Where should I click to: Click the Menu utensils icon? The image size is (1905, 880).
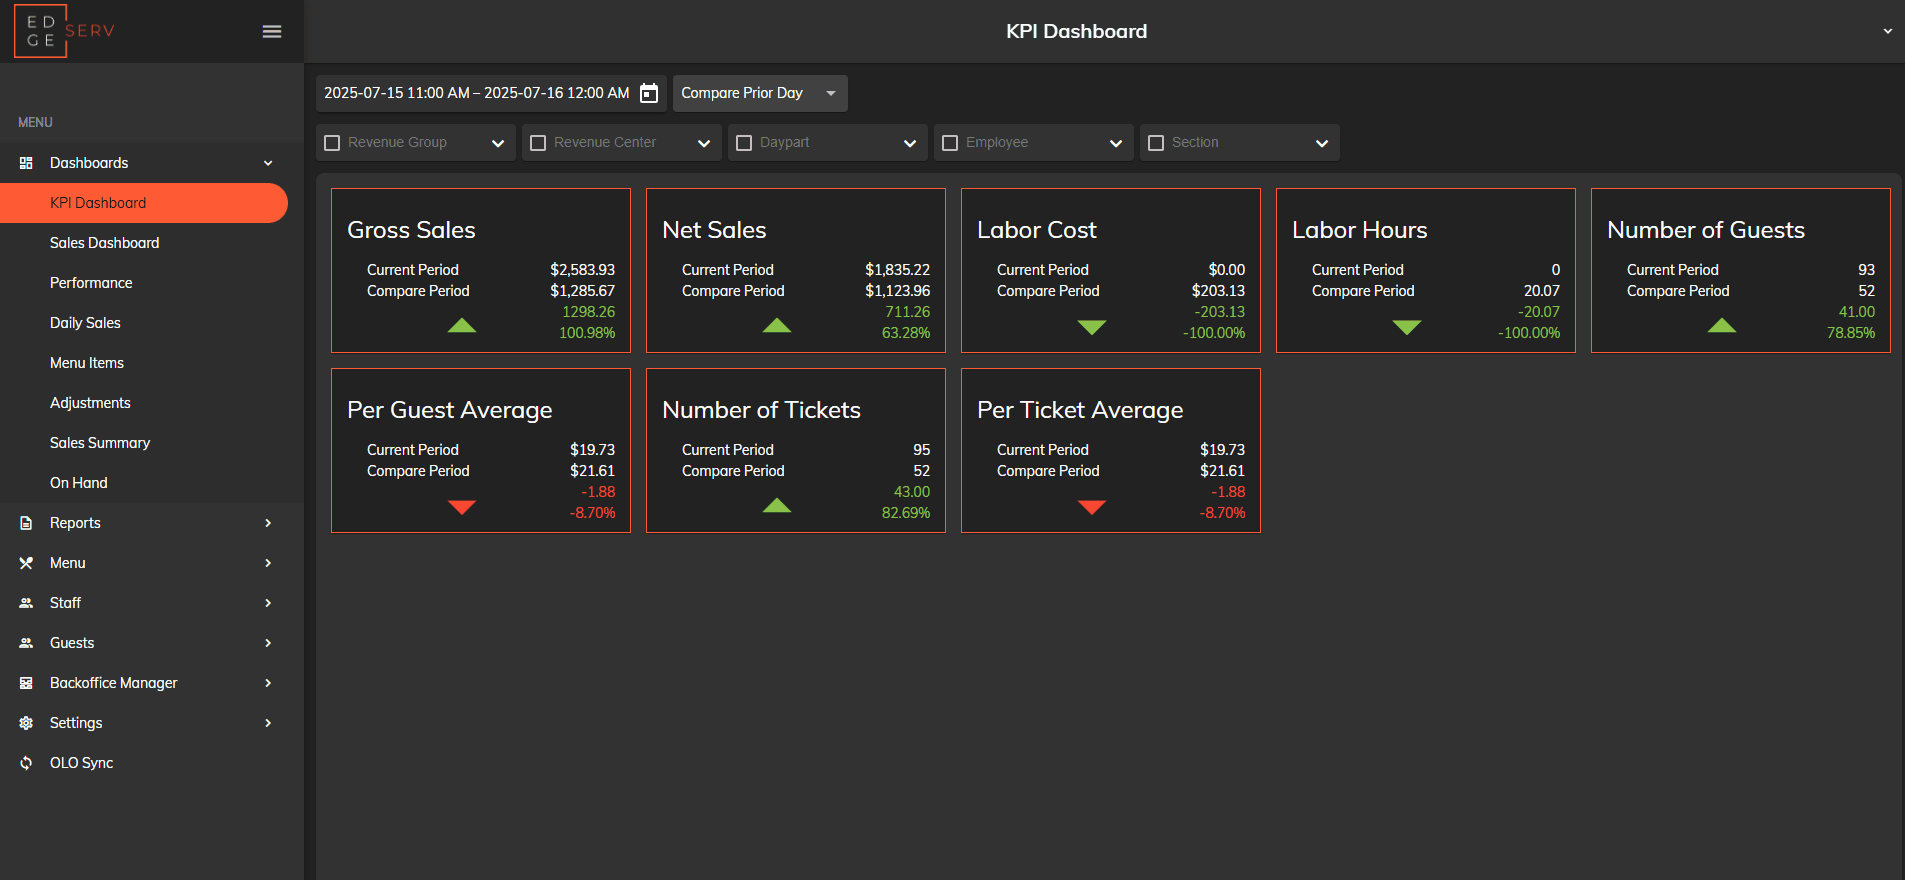26,563
